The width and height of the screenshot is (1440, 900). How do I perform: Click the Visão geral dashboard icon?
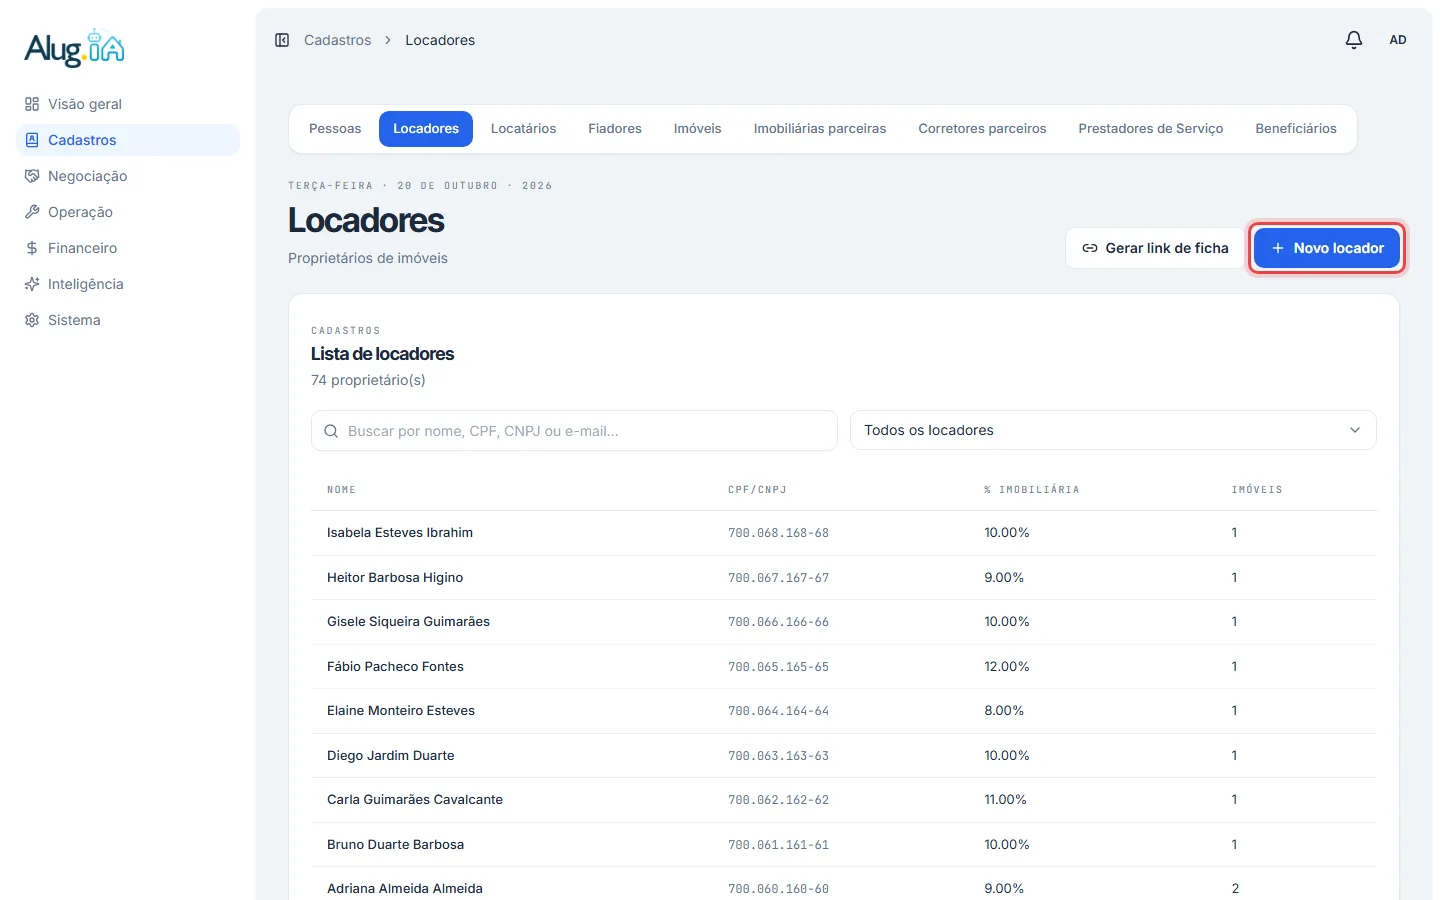[32, 104]
